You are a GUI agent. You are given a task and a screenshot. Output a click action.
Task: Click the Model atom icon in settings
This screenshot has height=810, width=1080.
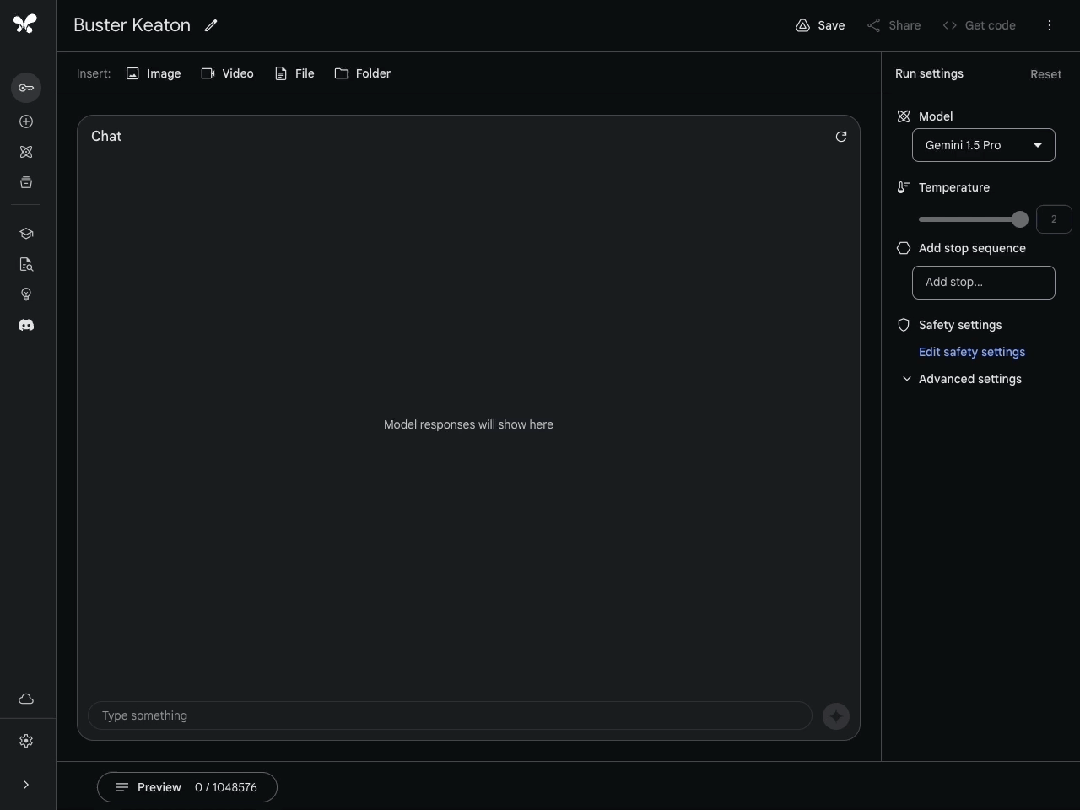[x=904, y=116]
